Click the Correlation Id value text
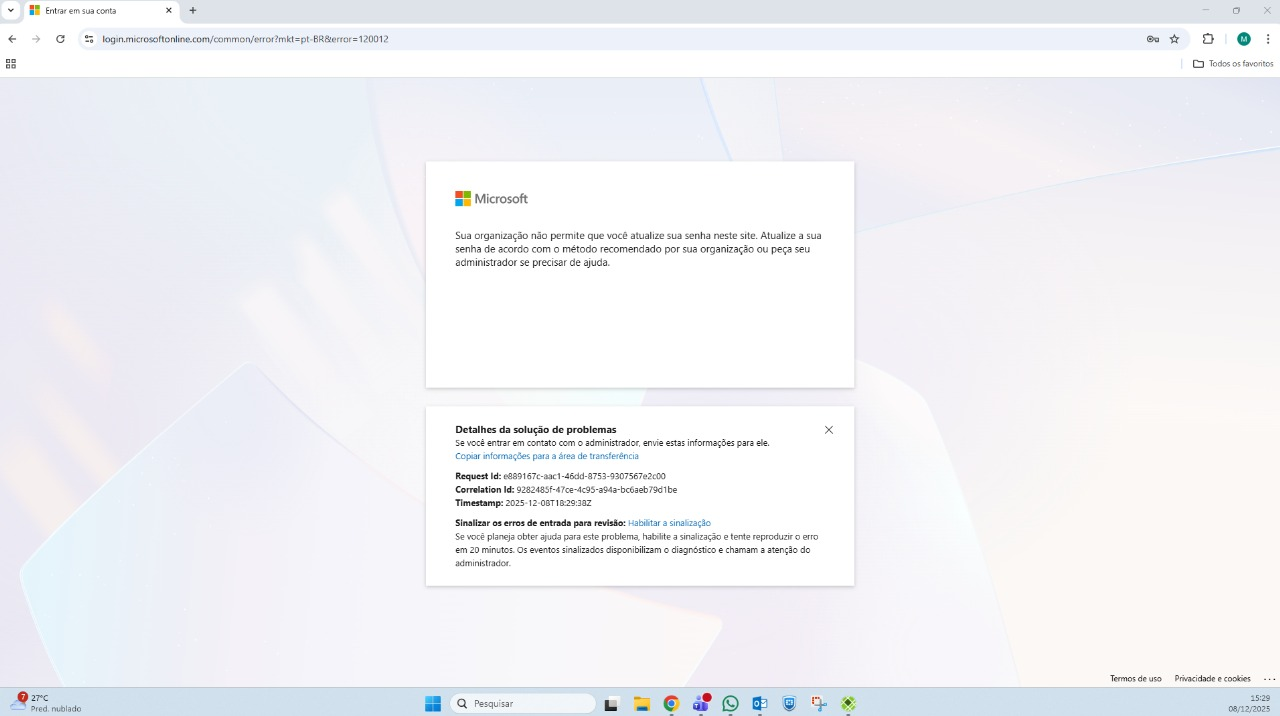The image size is (1280, 716). click(x=597, y=490)
